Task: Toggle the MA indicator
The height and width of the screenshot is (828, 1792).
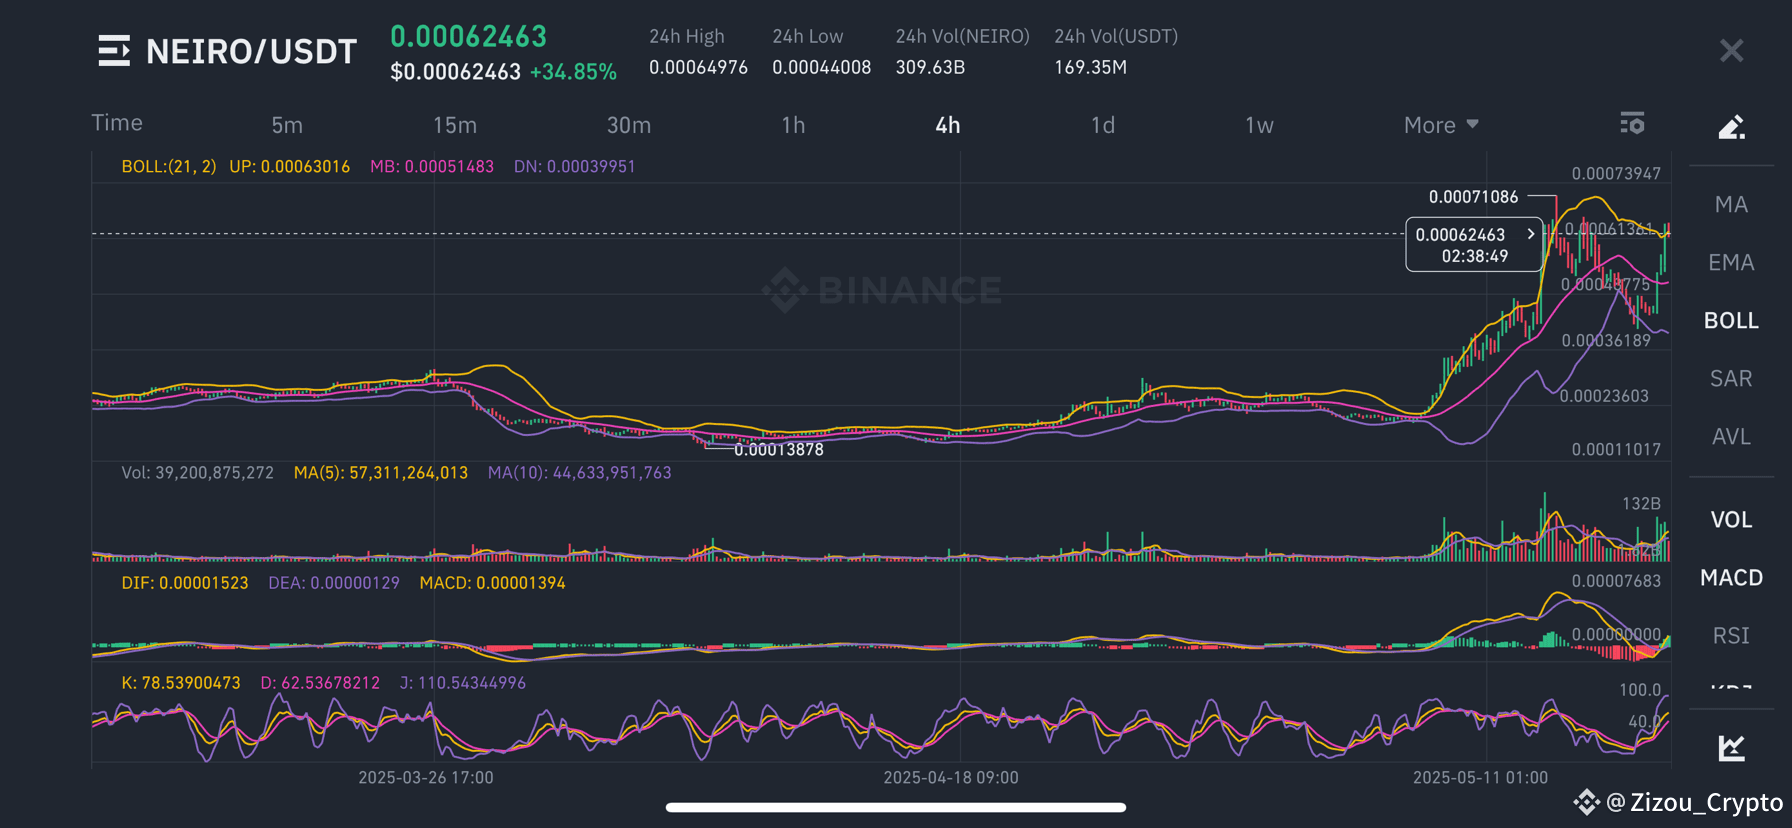Action: pos(1731,205)
